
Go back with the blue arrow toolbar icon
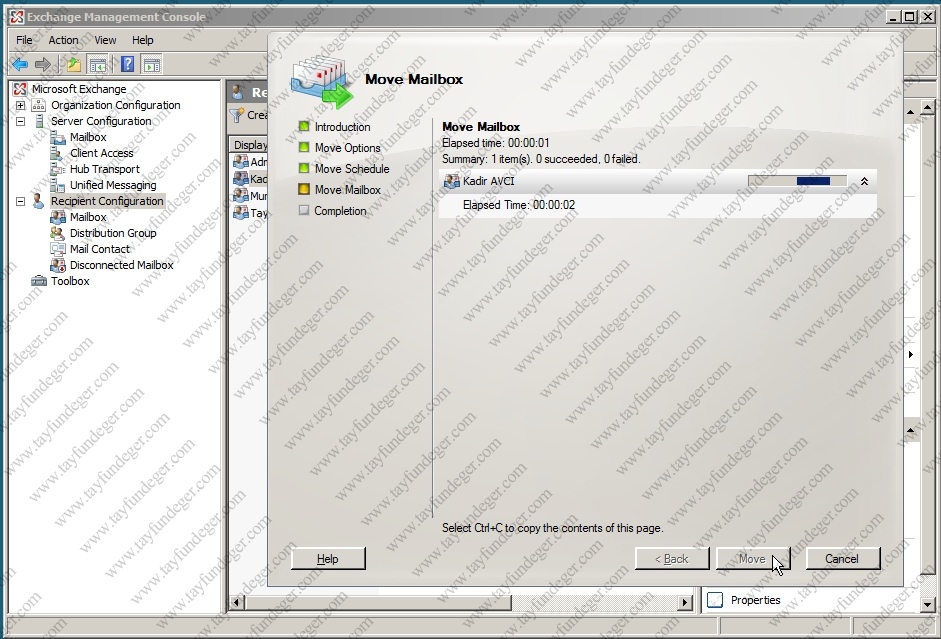(x=20, y=64)
